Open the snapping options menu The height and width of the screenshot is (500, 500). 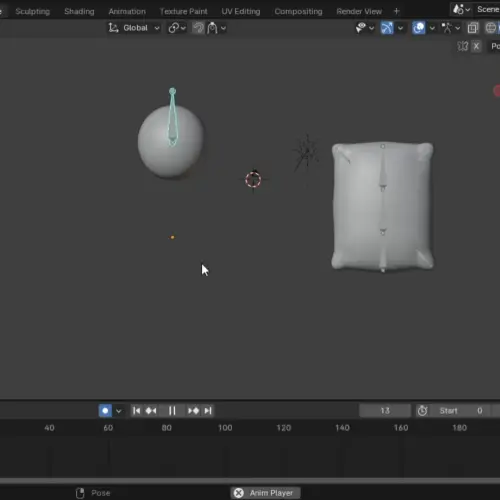point(217,28)
